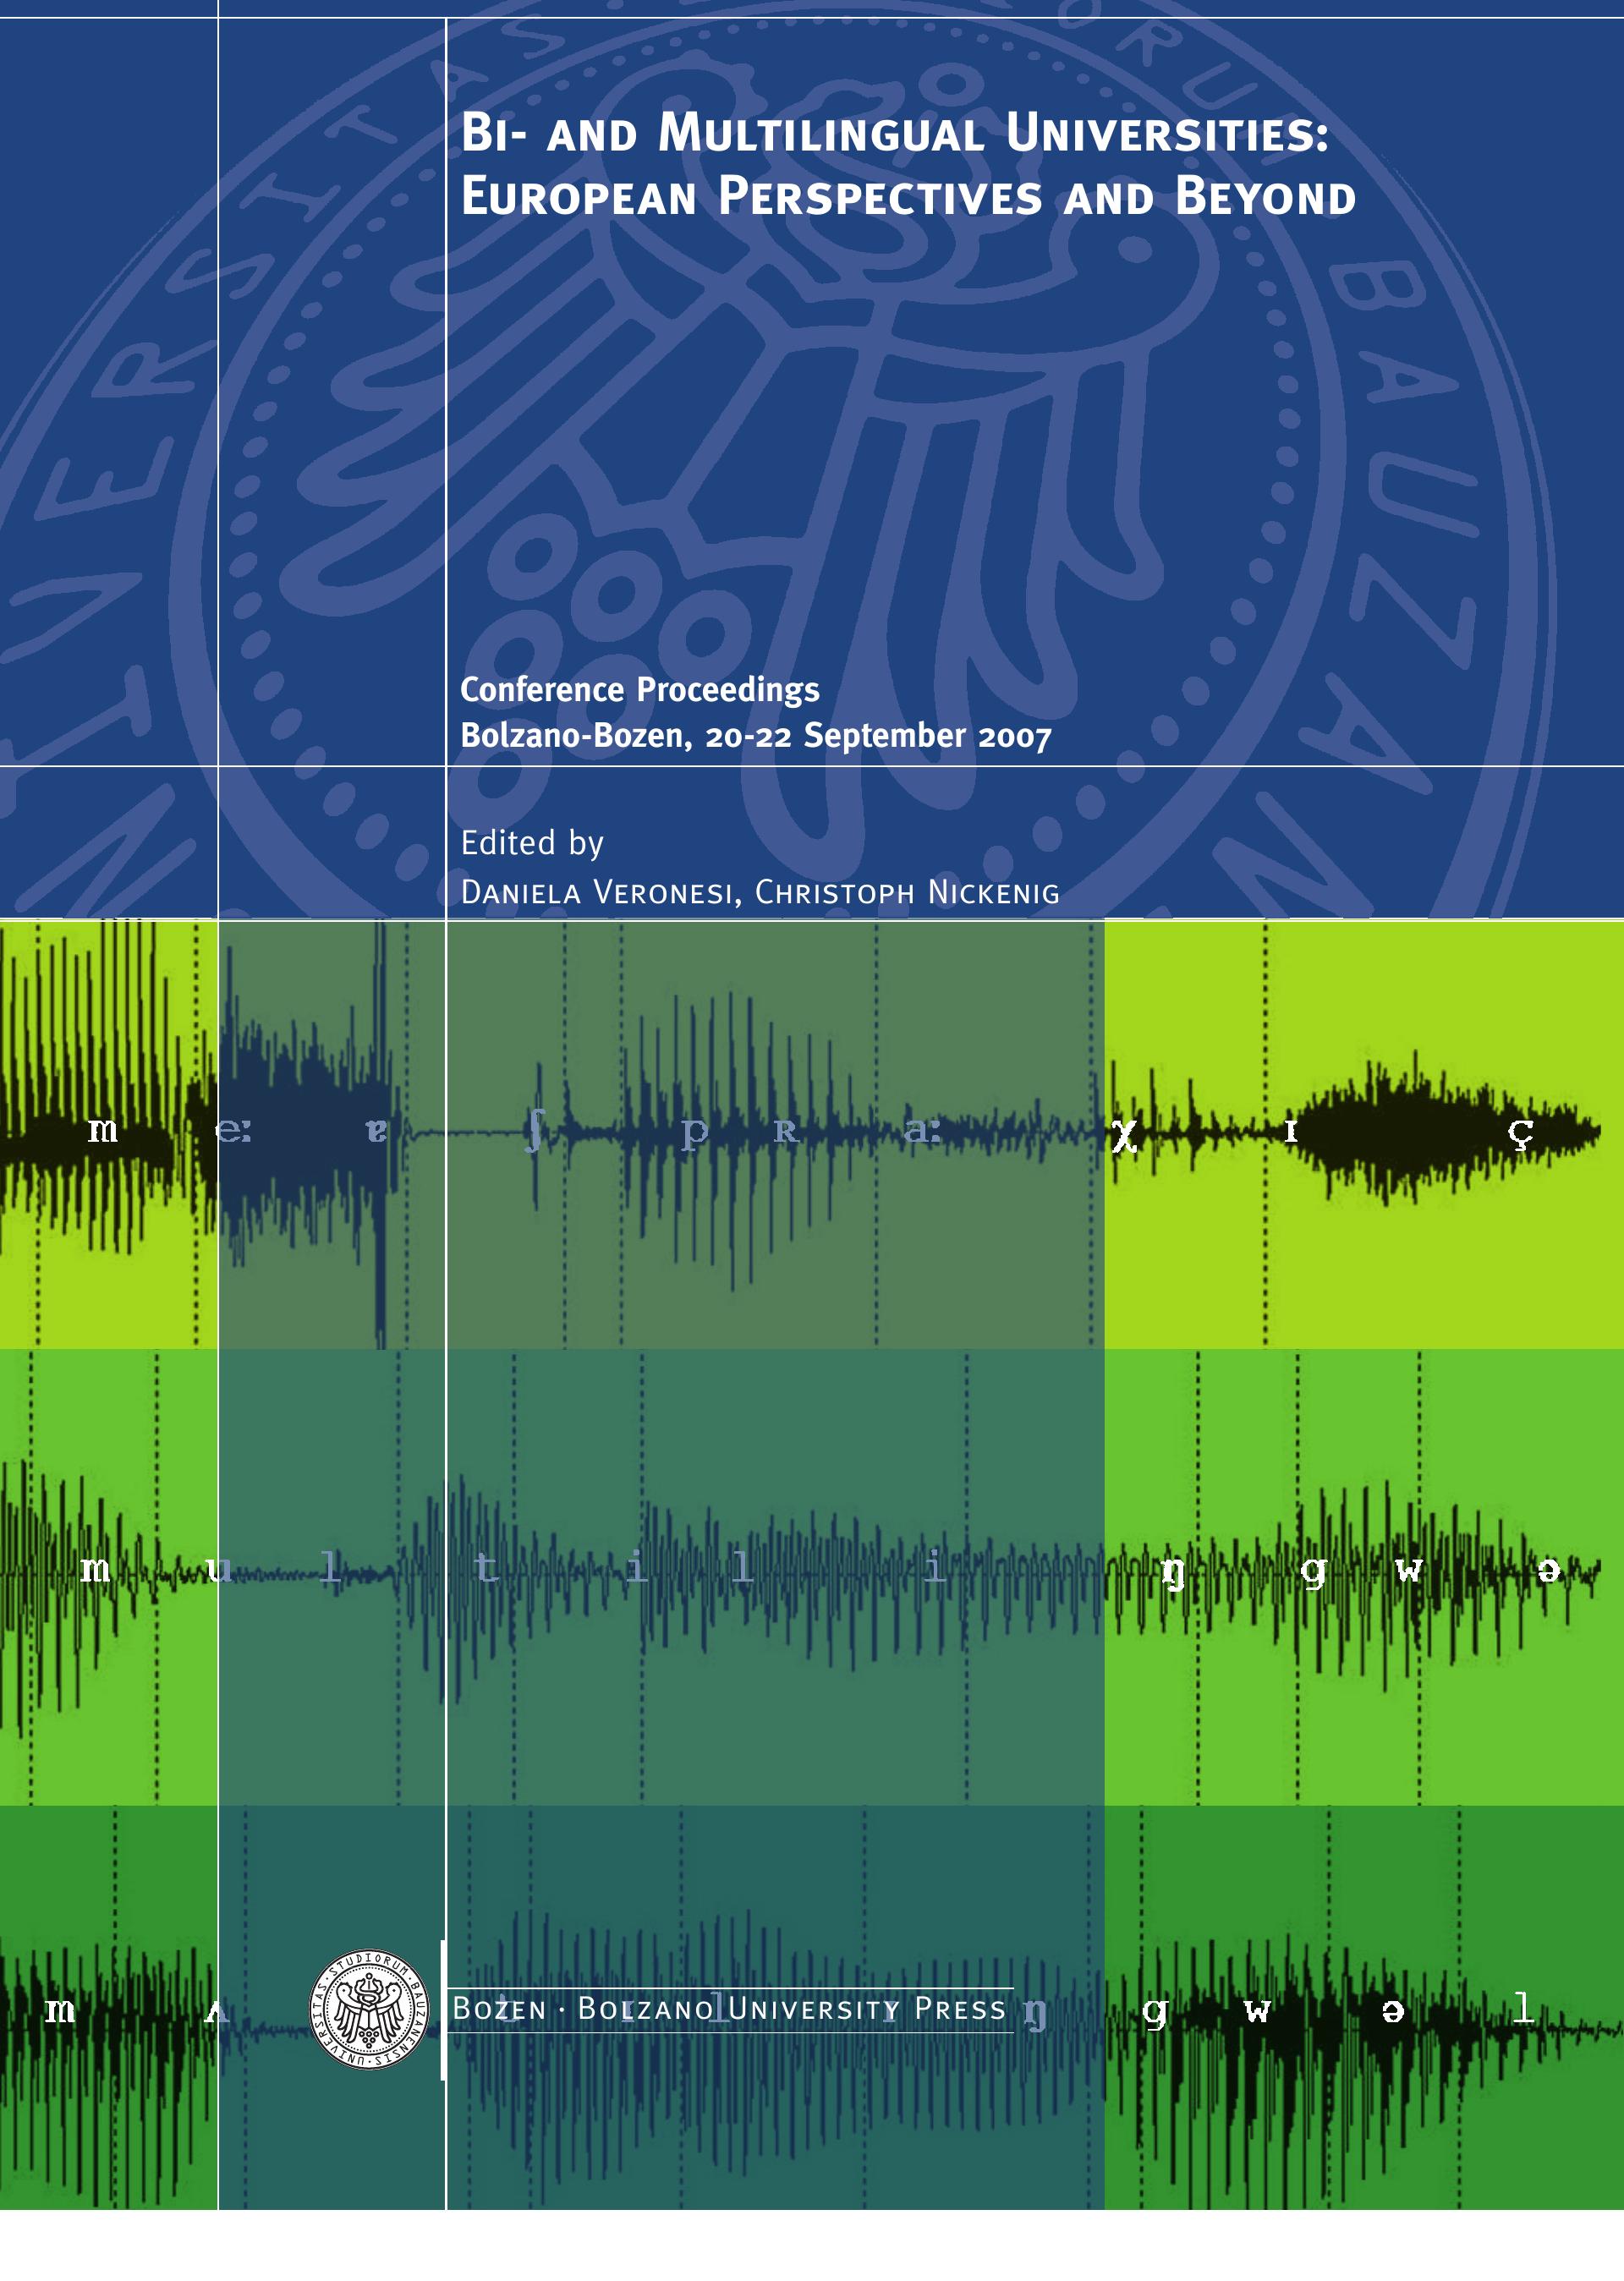Click the 'Conference Proceedings' text
This screenshot has height=2281, width=1624.
click(x=639, y=689)
